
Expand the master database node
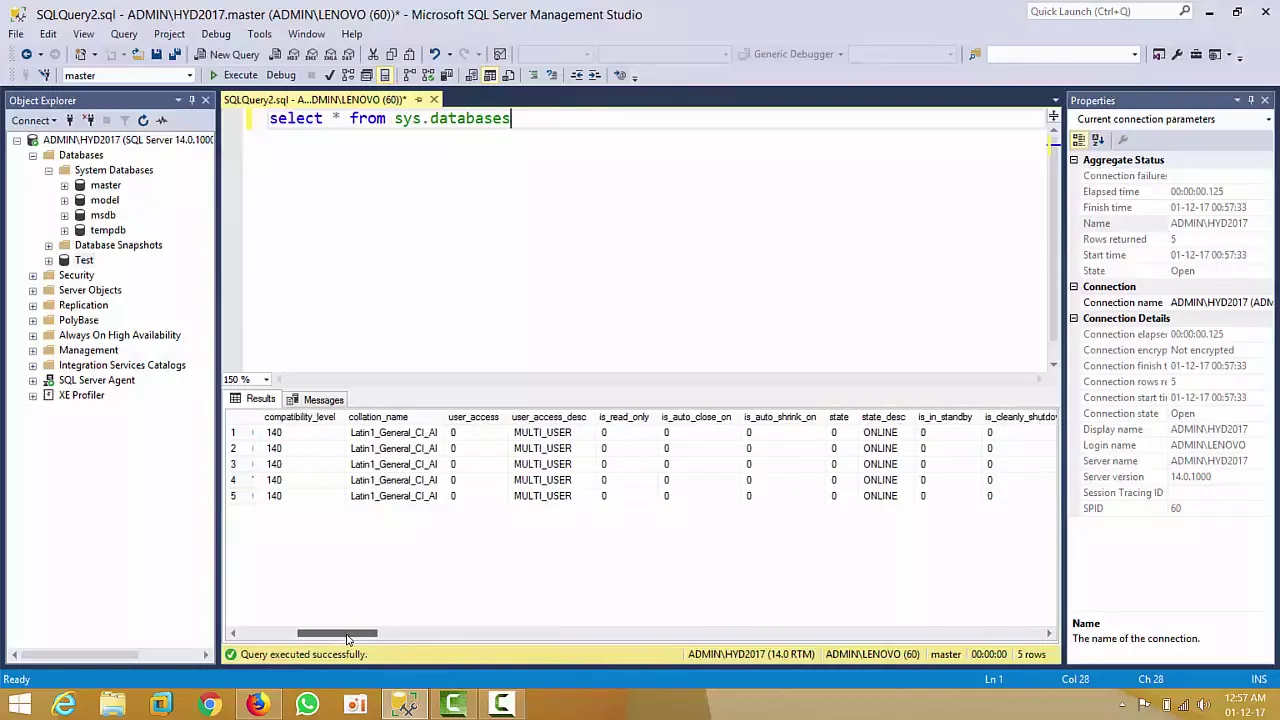65,185
